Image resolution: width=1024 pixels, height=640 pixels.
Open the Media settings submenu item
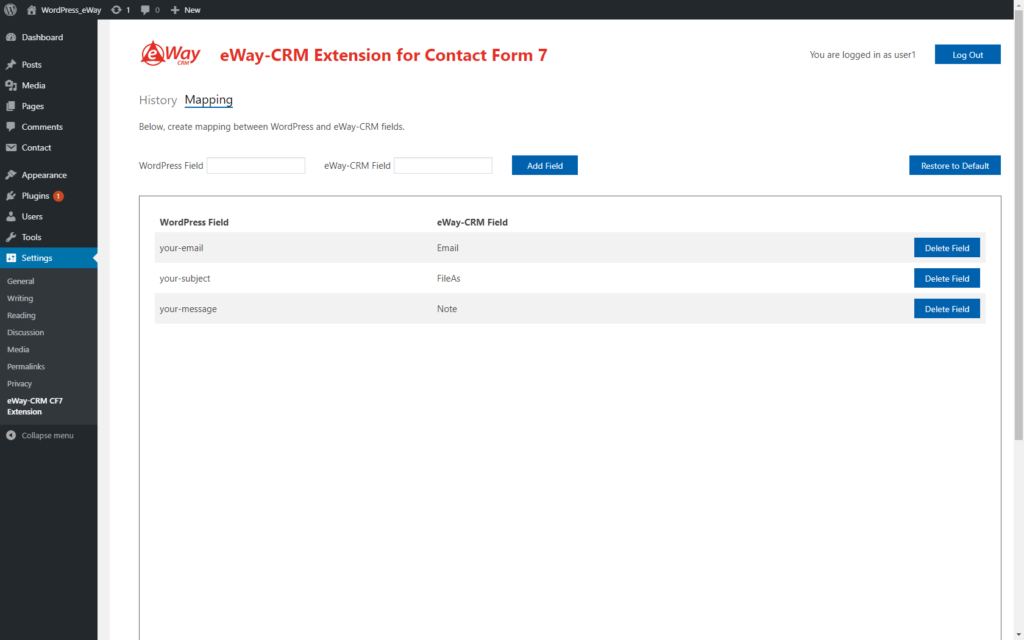coord(18,349)
